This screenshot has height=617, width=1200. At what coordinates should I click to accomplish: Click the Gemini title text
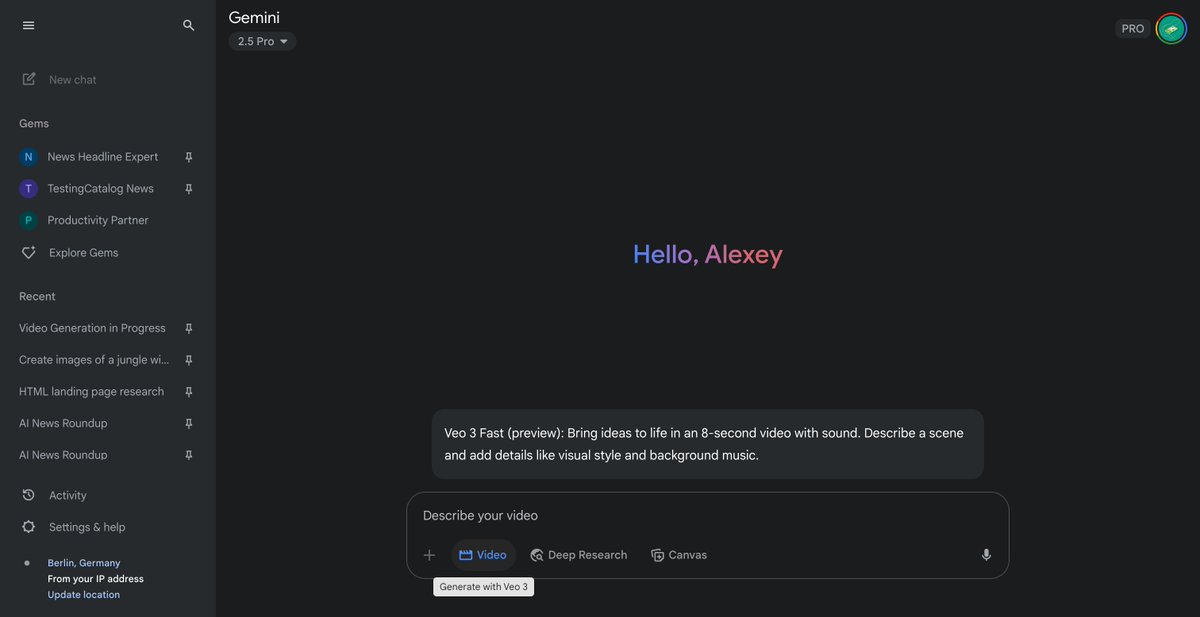coord(254,17)
